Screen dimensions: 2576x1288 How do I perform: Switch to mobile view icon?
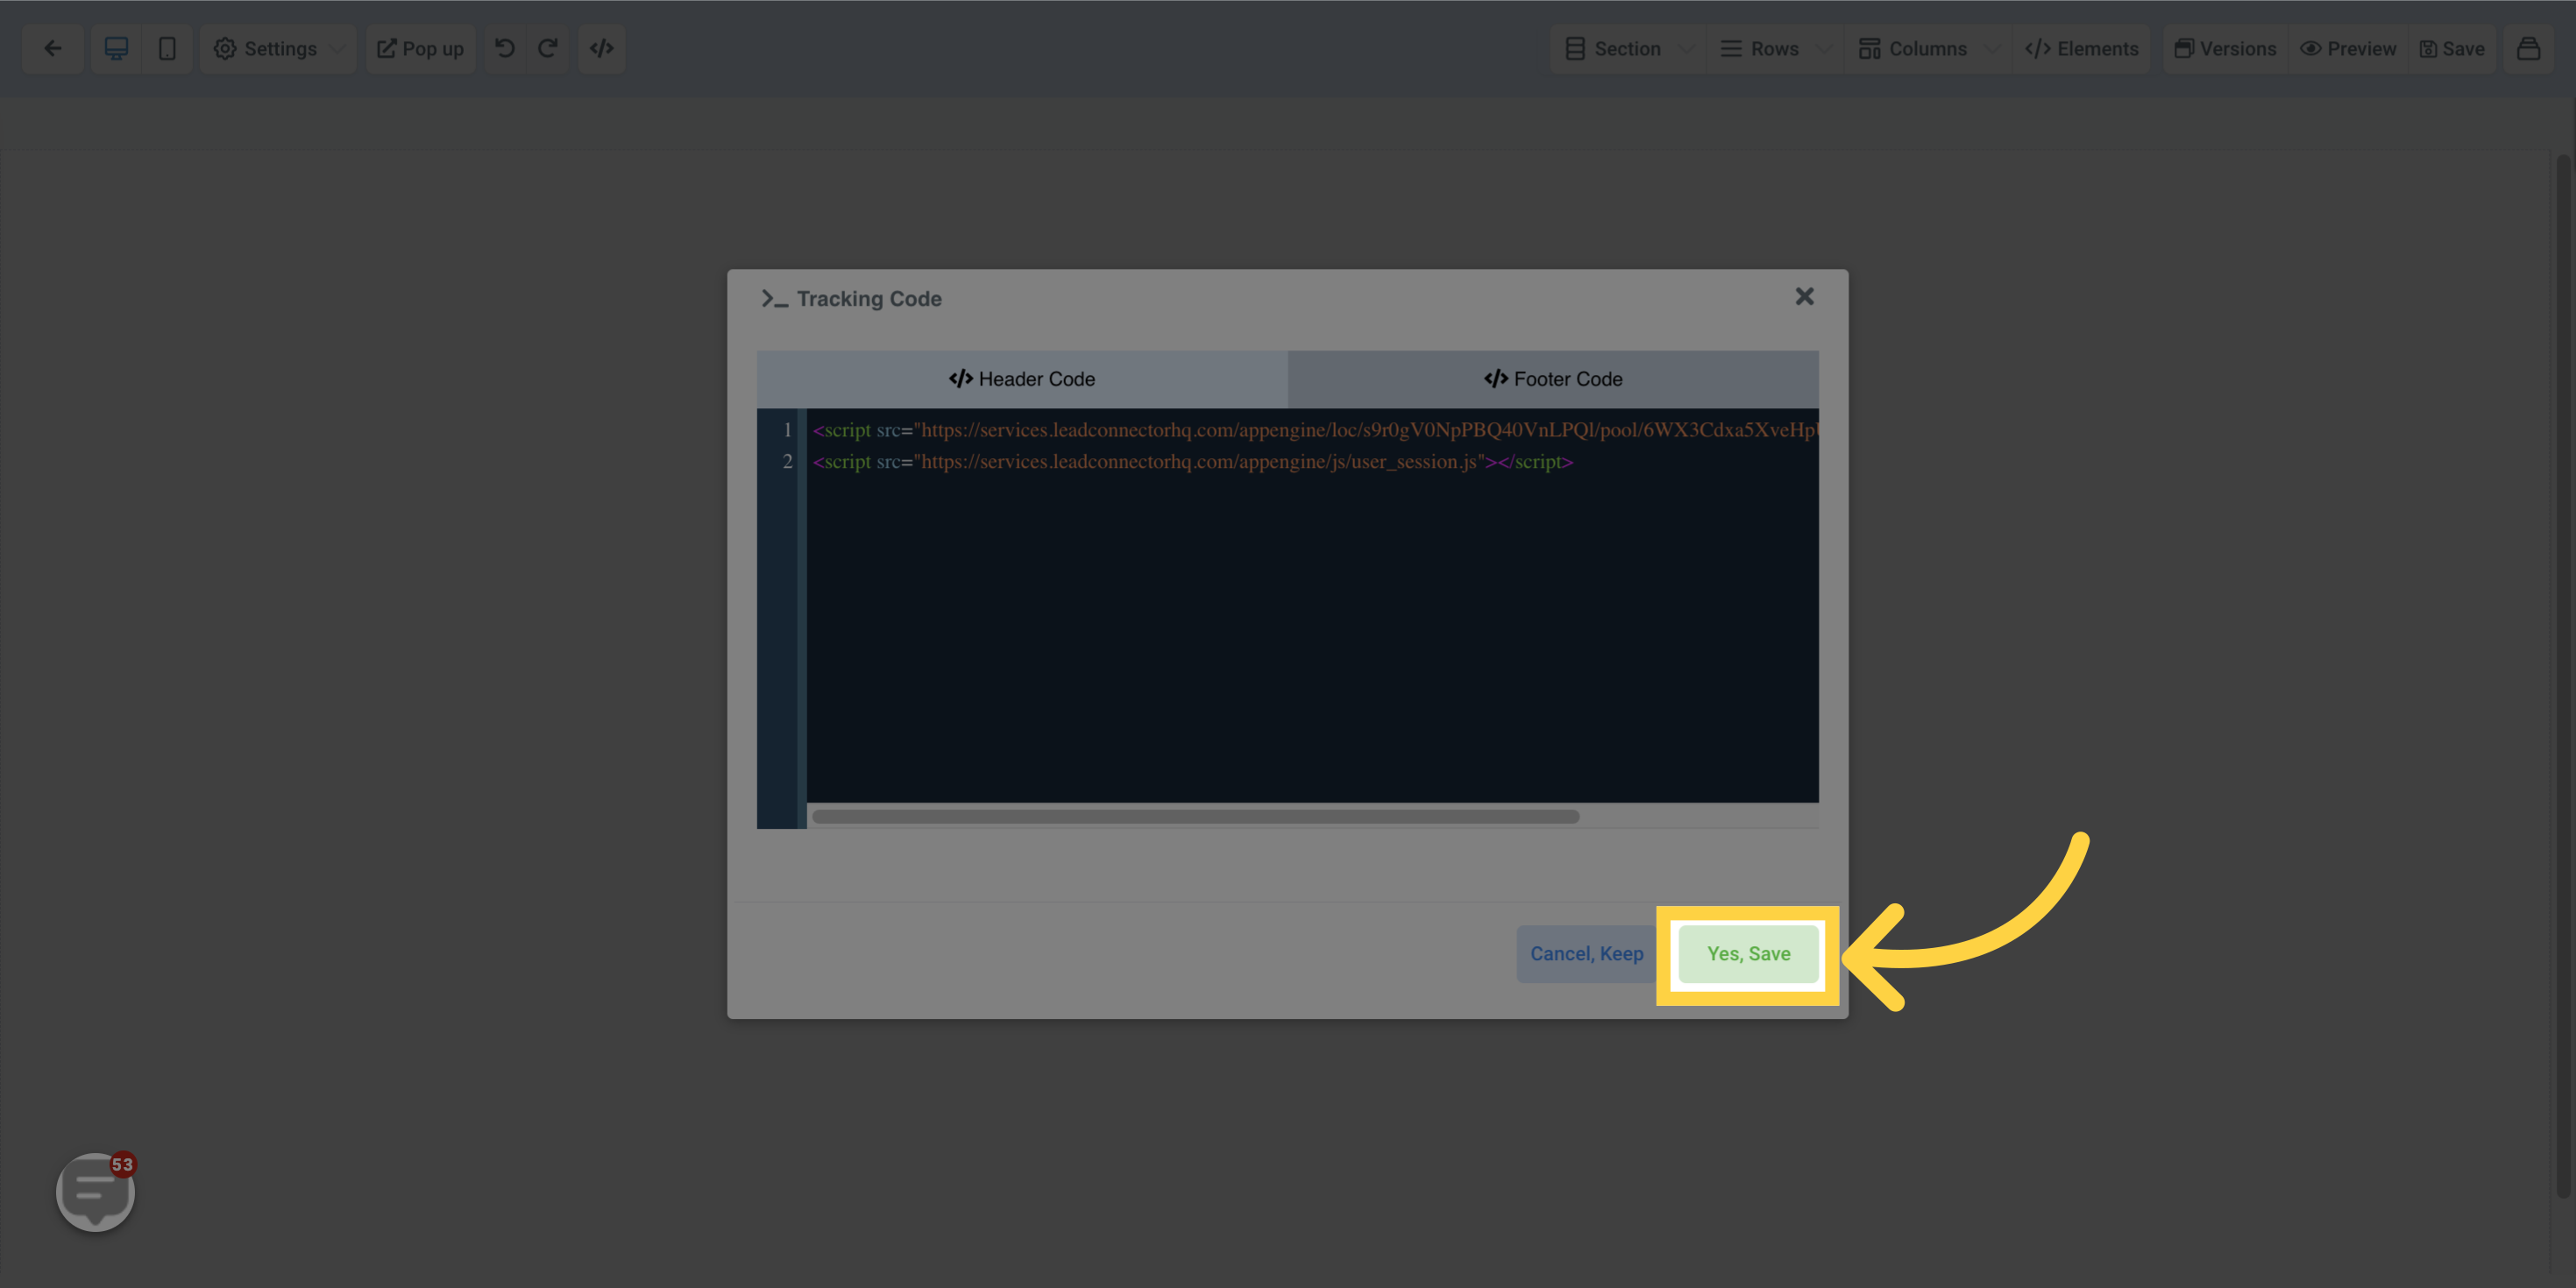[x=167, y=48]
